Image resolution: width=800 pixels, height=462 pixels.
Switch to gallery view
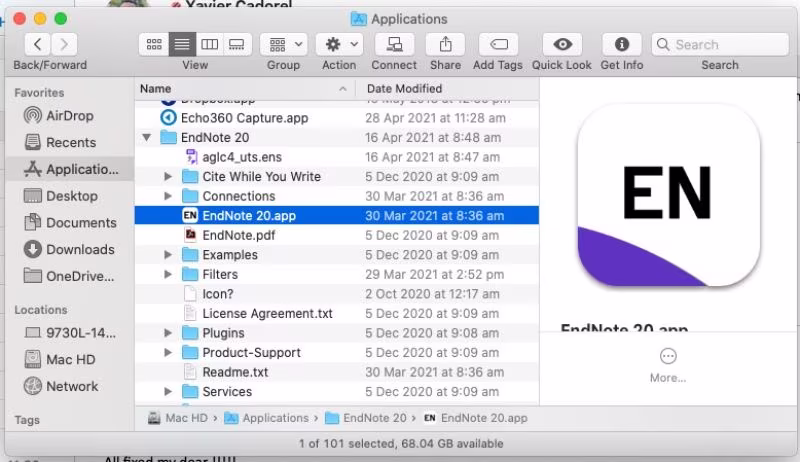click(237, 44)
